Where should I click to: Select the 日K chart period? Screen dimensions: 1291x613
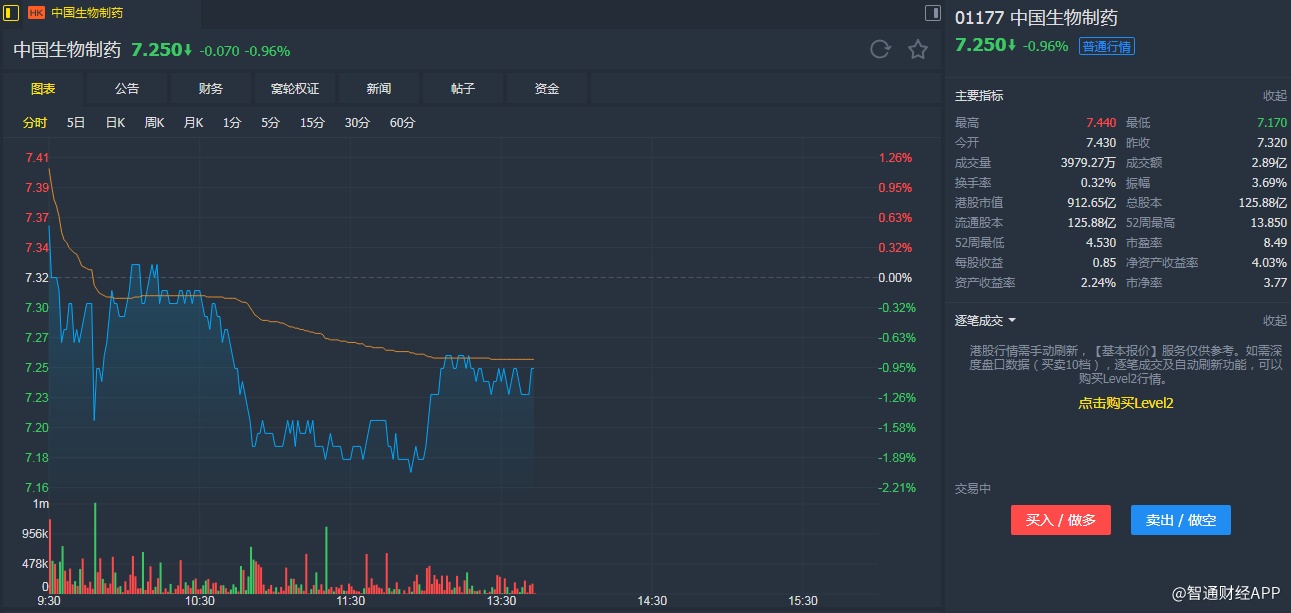point(115,123)
